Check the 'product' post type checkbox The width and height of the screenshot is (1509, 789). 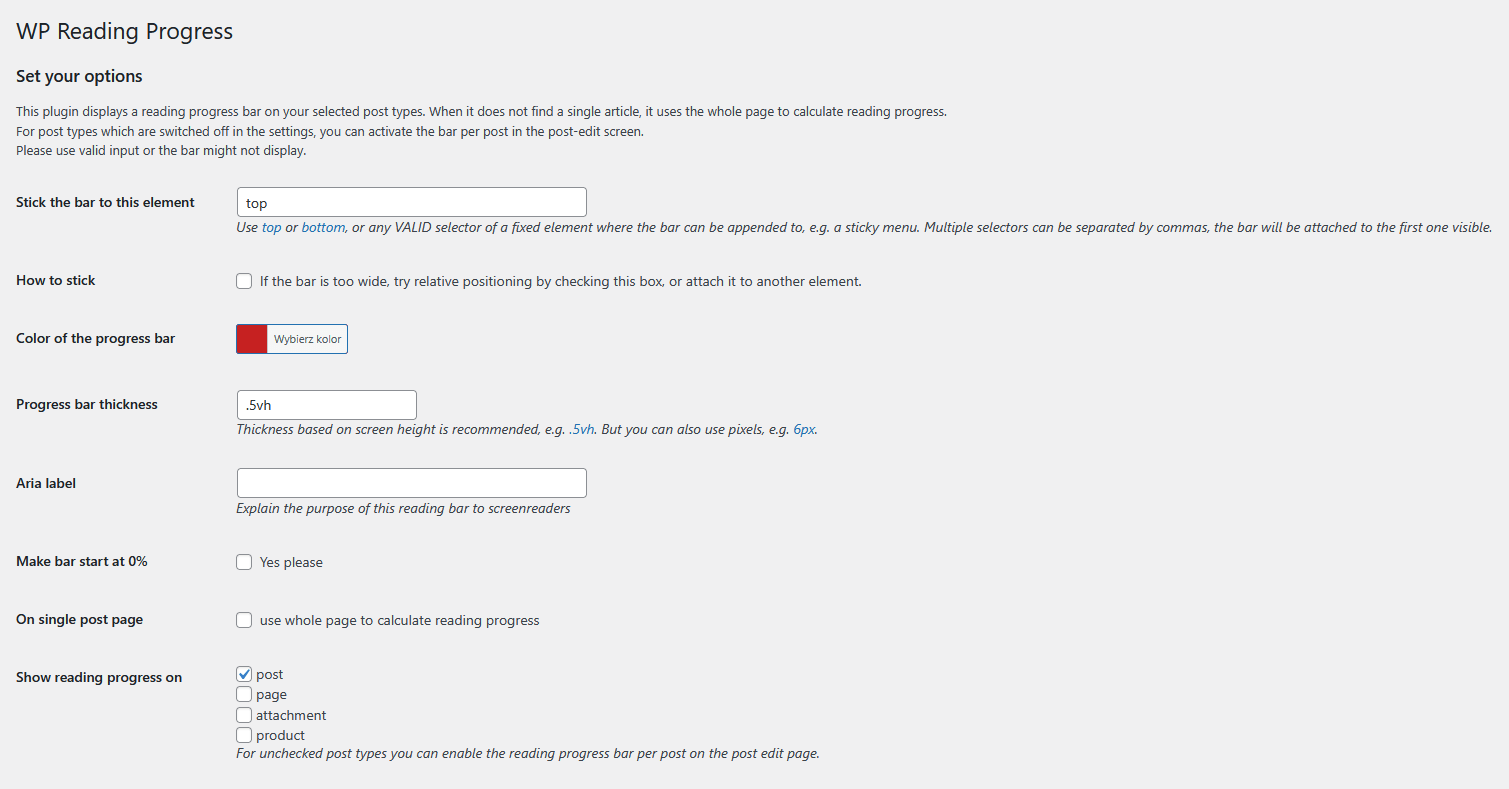click(244, 735)
